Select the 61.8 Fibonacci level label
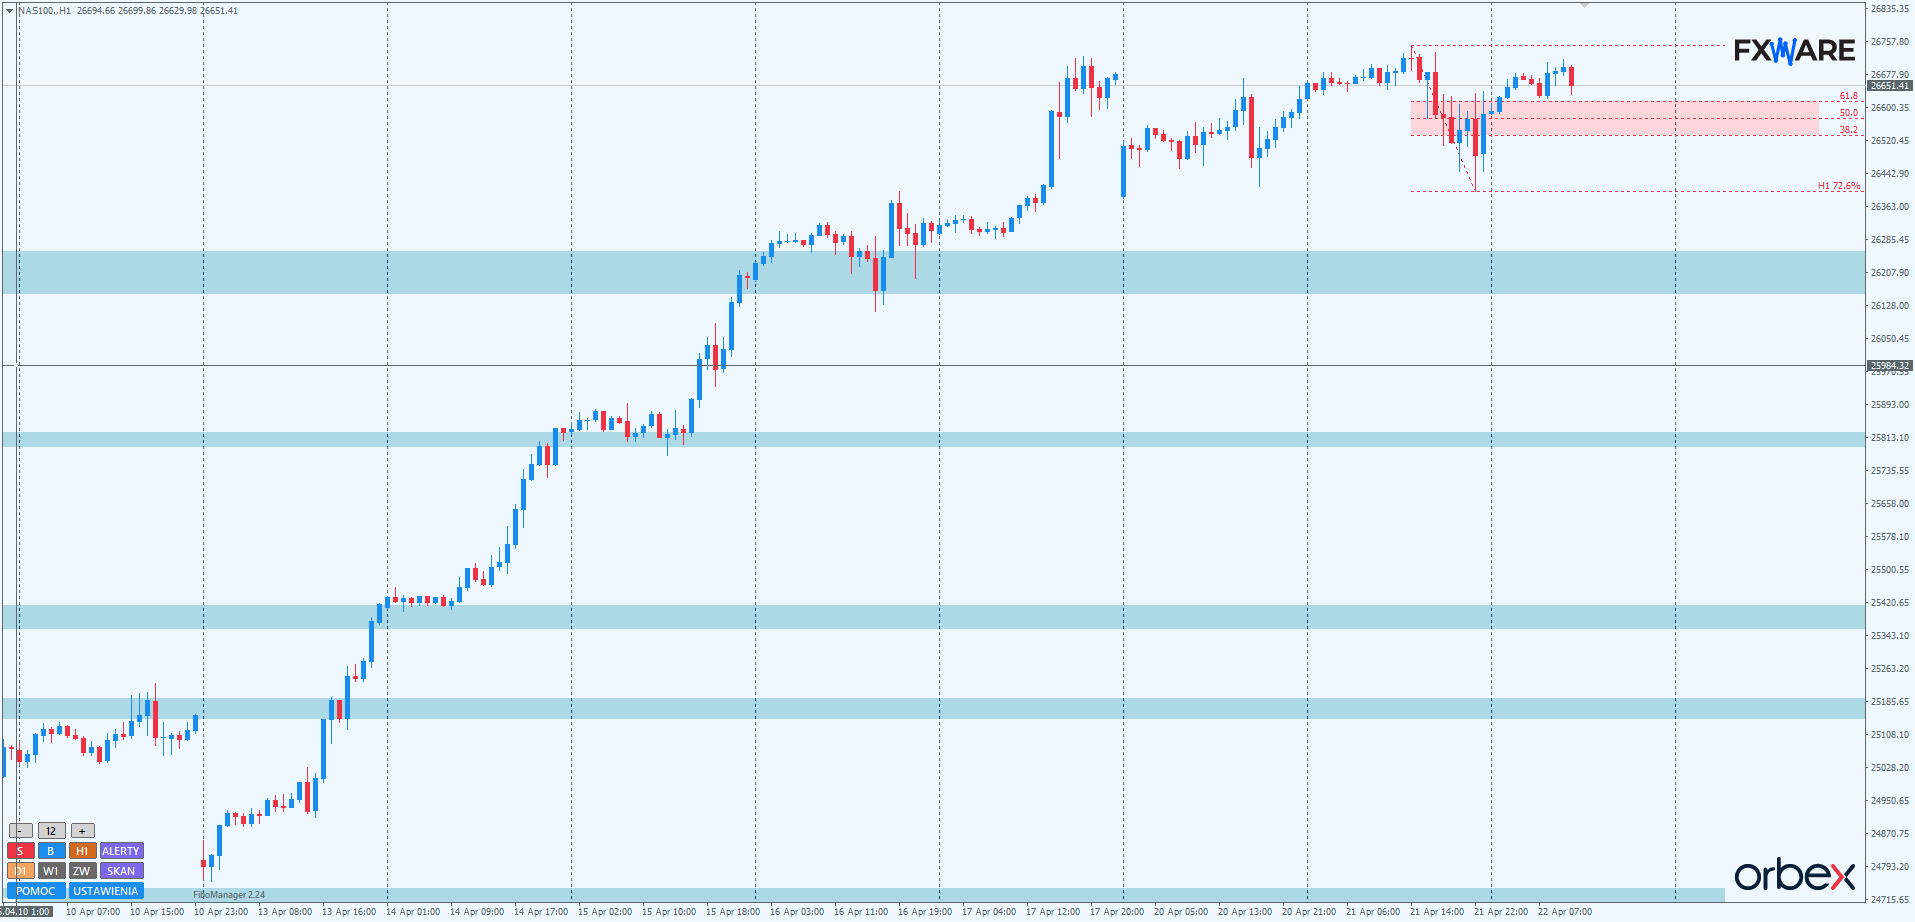The width and height of the screenshot is (1915, 922). (1848, 96)
